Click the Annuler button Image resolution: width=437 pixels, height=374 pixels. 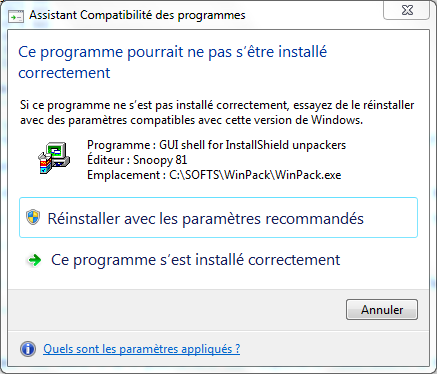pyautogui.click(x=382, y=310)
